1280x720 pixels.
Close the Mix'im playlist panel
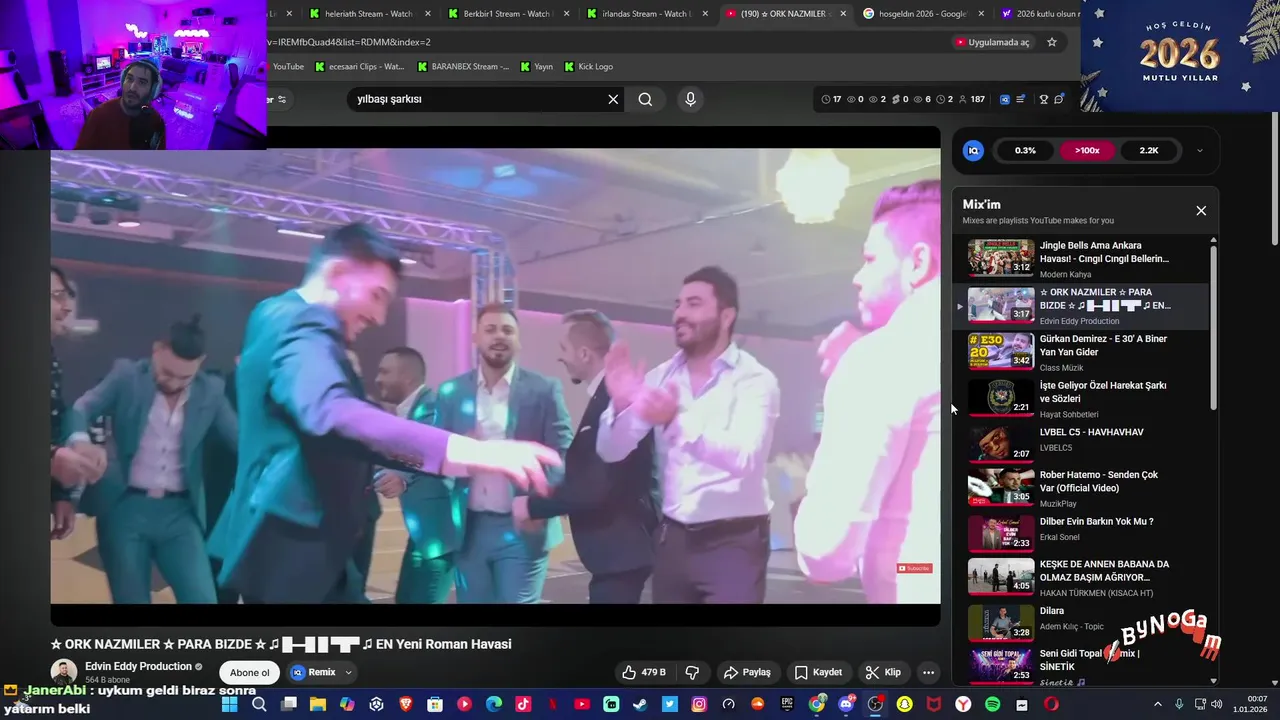pos(1201,210)
